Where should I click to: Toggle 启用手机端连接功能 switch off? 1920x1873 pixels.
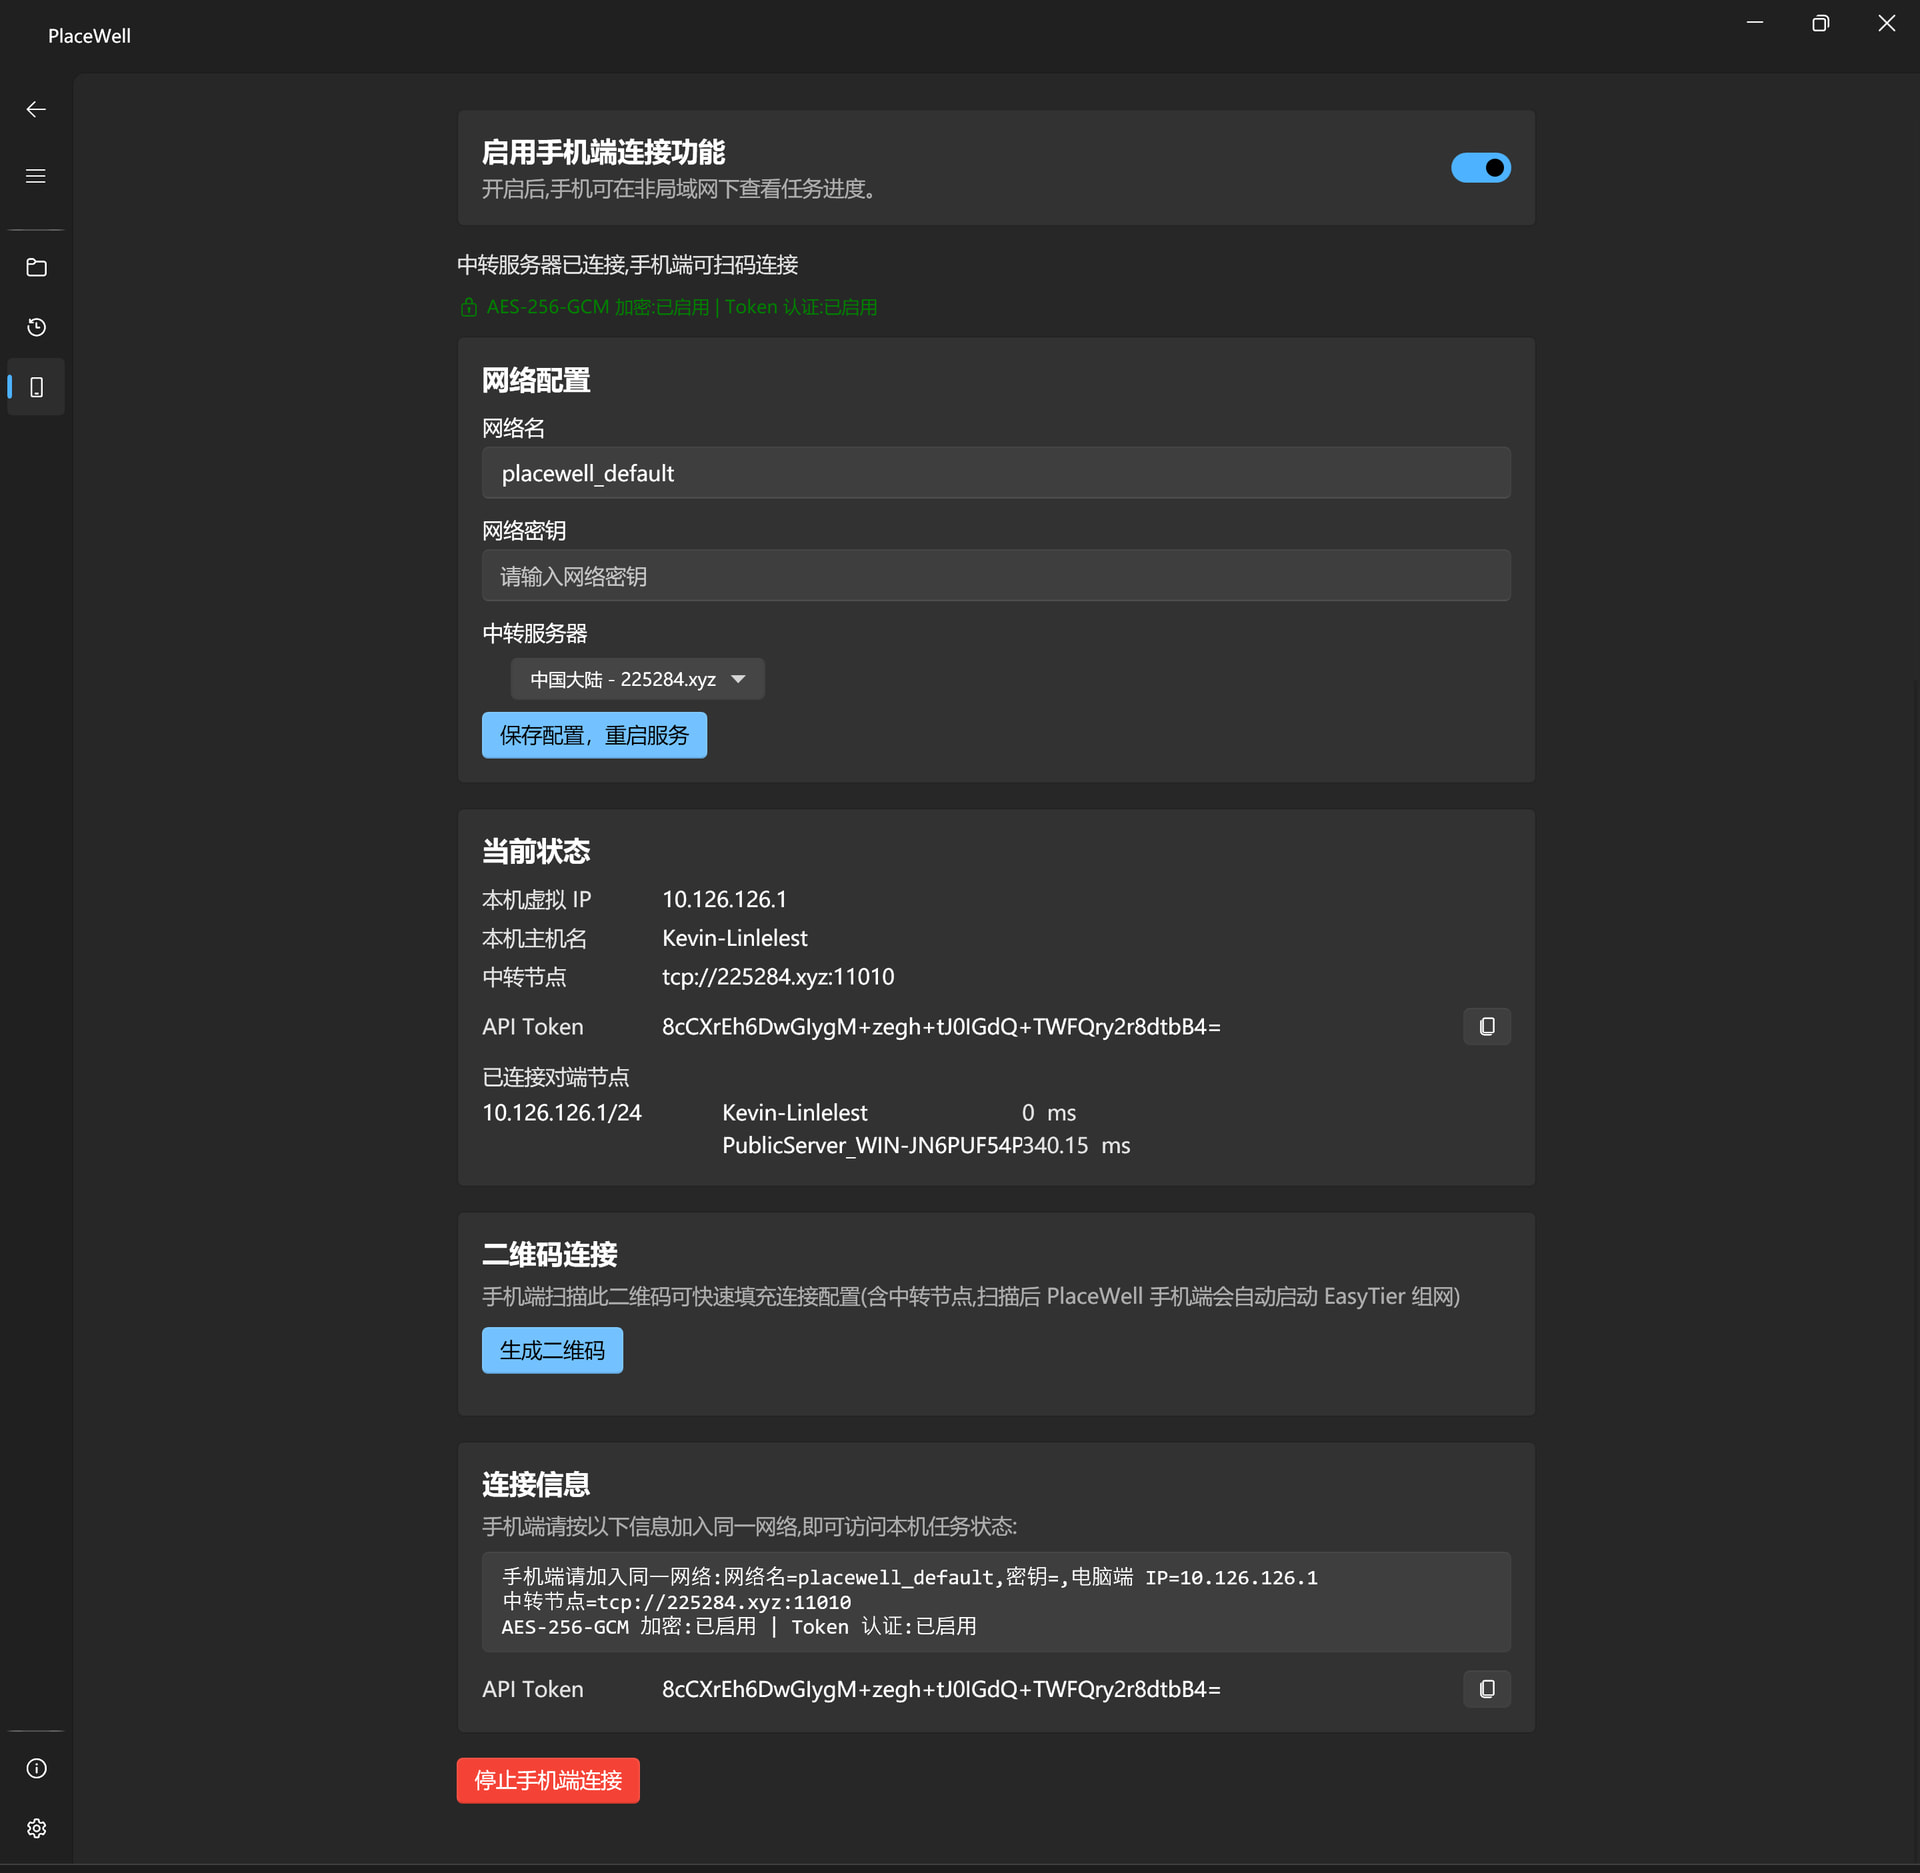coord(1480,168)
